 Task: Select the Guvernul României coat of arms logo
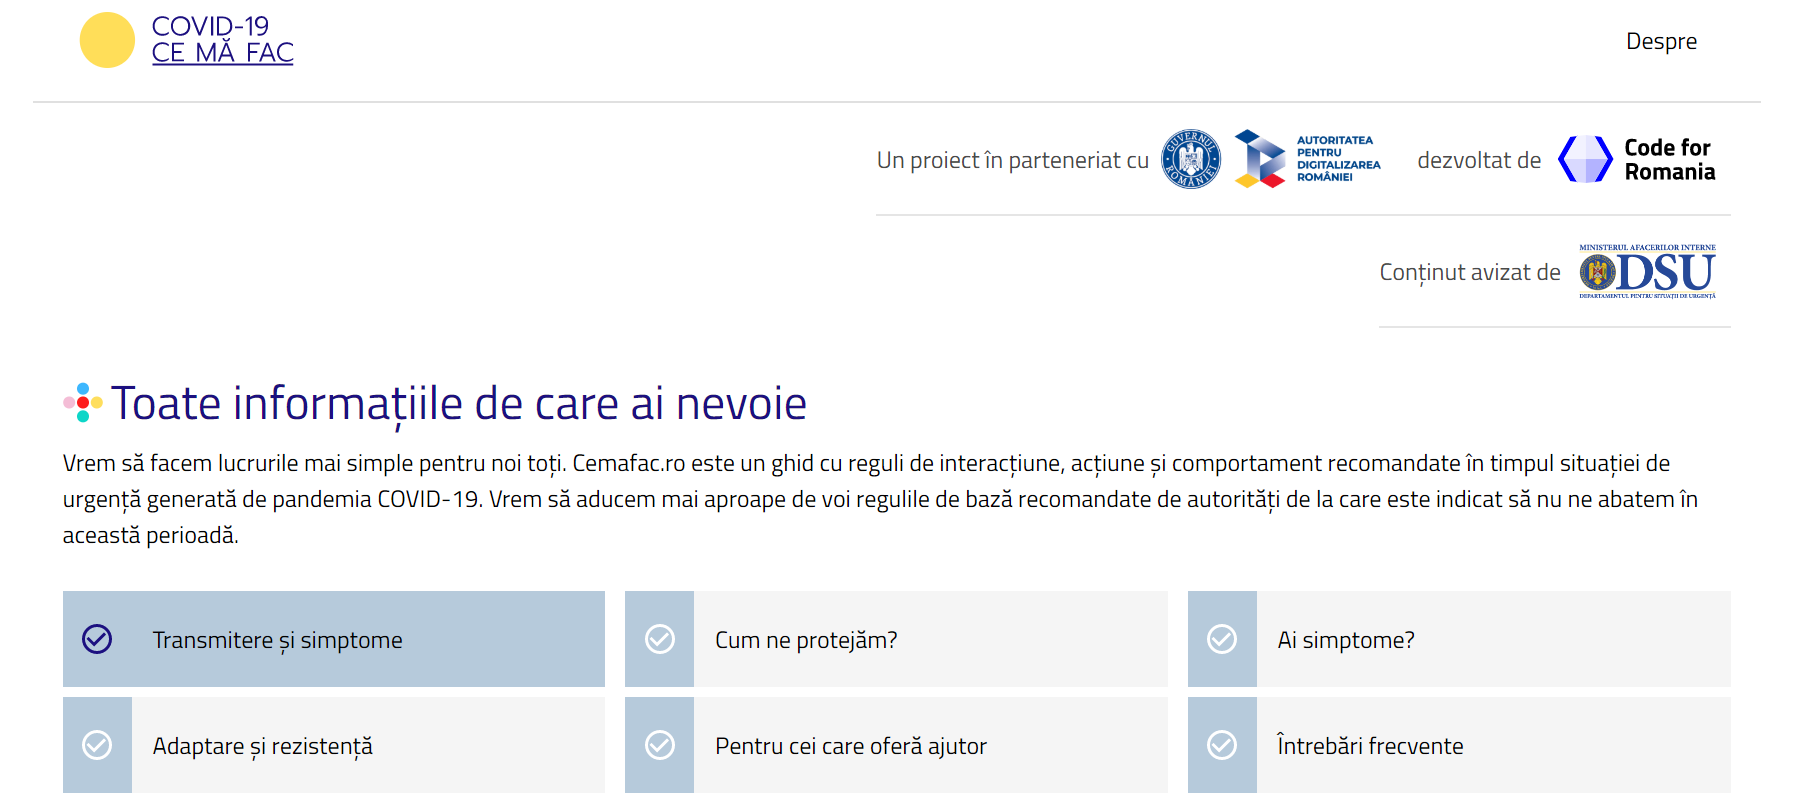point(1191,158)
